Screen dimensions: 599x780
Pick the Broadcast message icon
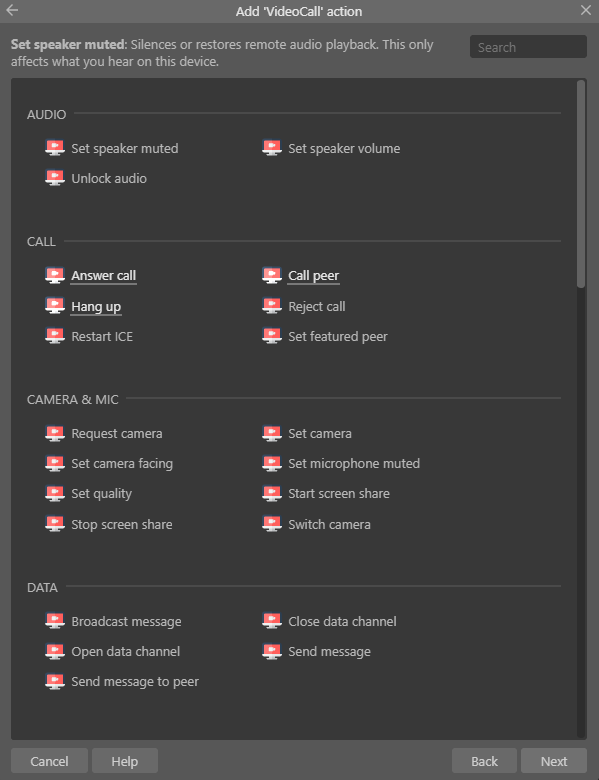click(55, 621)
